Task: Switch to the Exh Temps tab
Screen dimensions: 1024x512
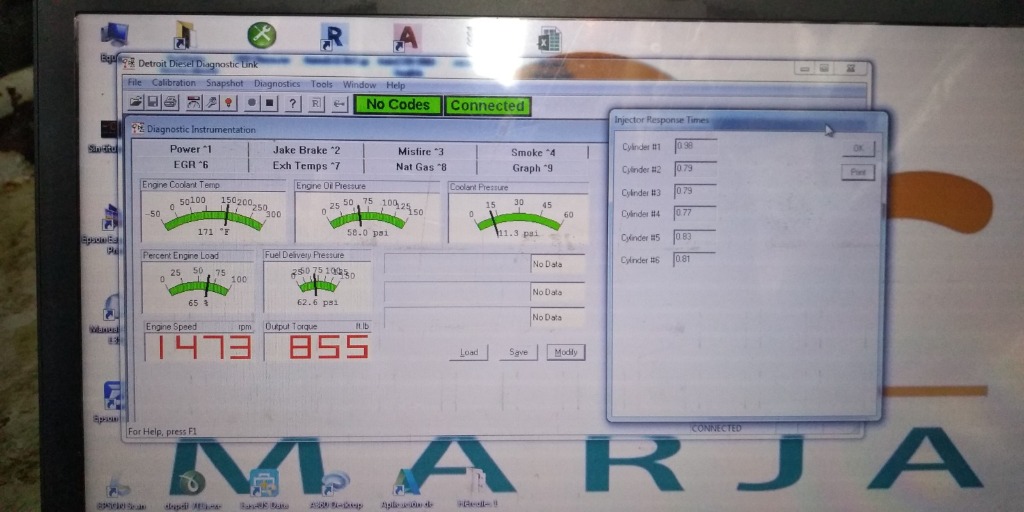Action: point(306,166)
